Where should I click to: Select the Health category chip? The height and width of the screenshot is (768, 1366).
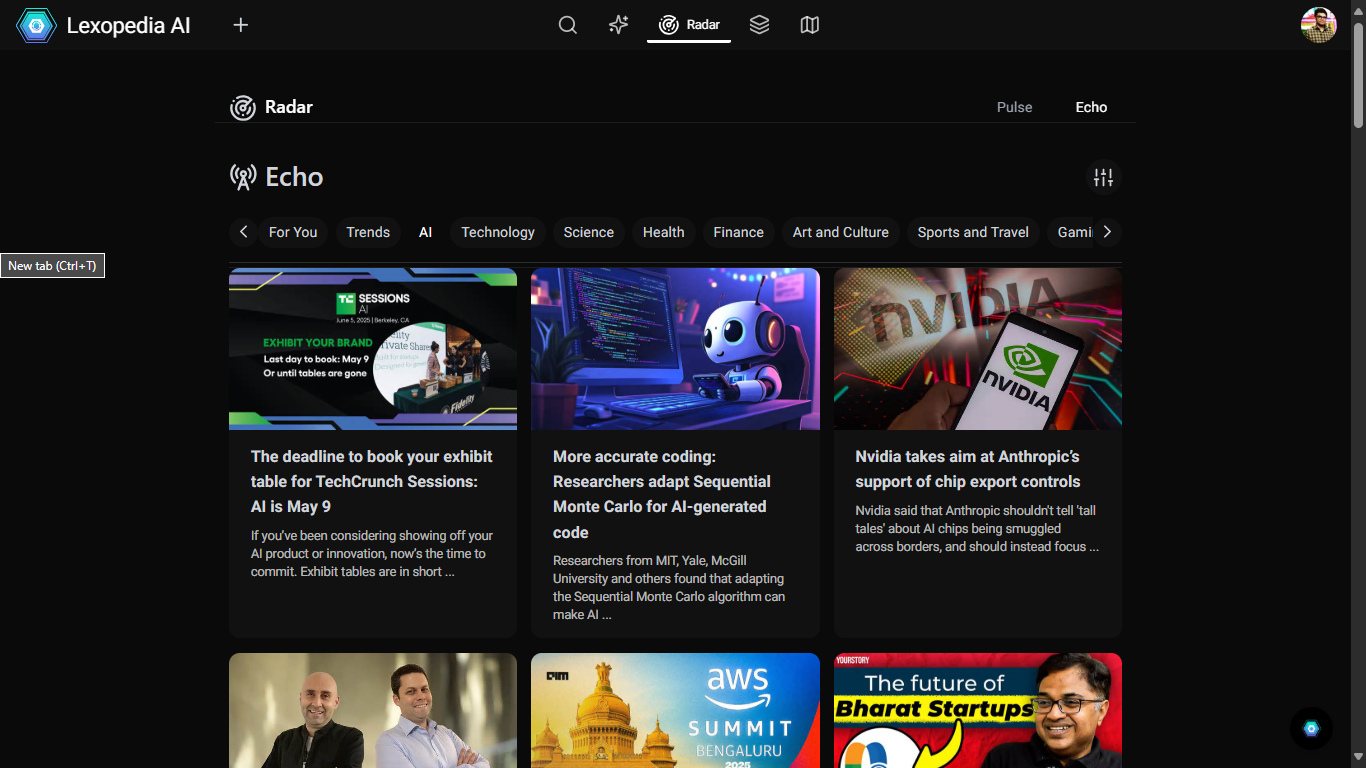(x=663, y=232)
